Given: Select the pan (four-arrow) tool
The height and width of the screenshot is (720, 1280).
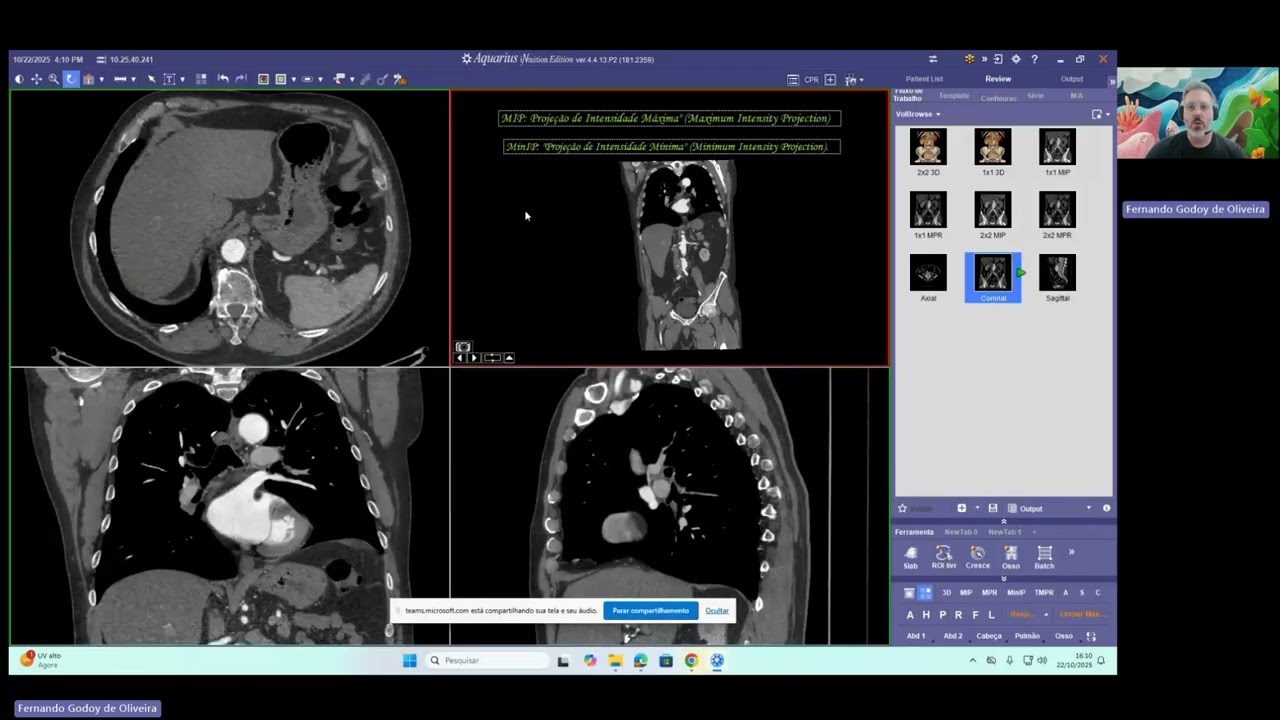Looking at the screenshot, I should (37, 79).
